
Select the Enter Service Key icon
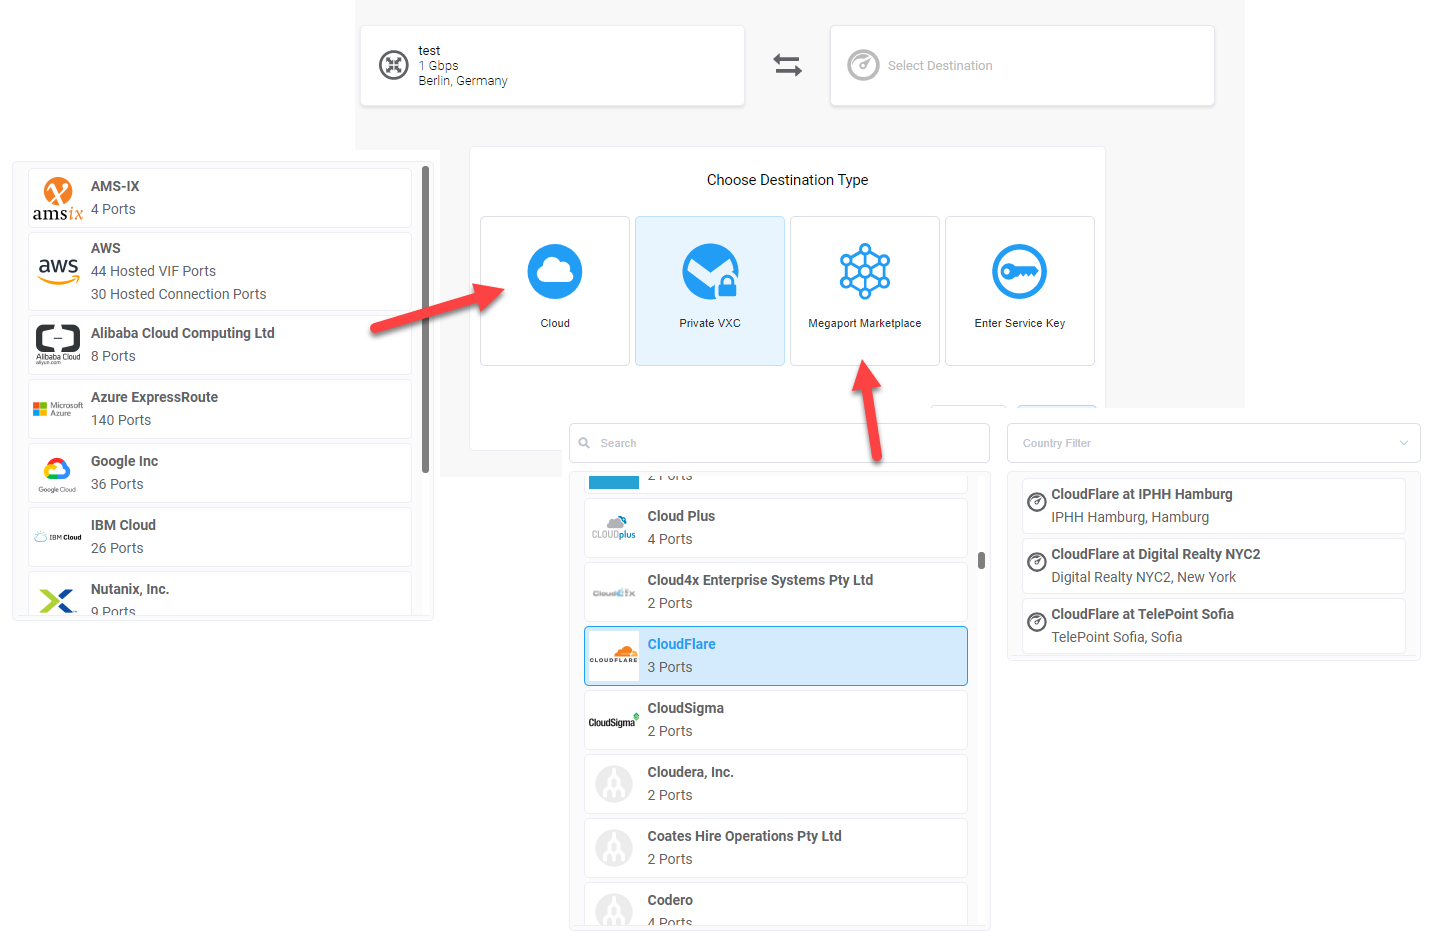pyautogui.click(x=1019, y=271)
